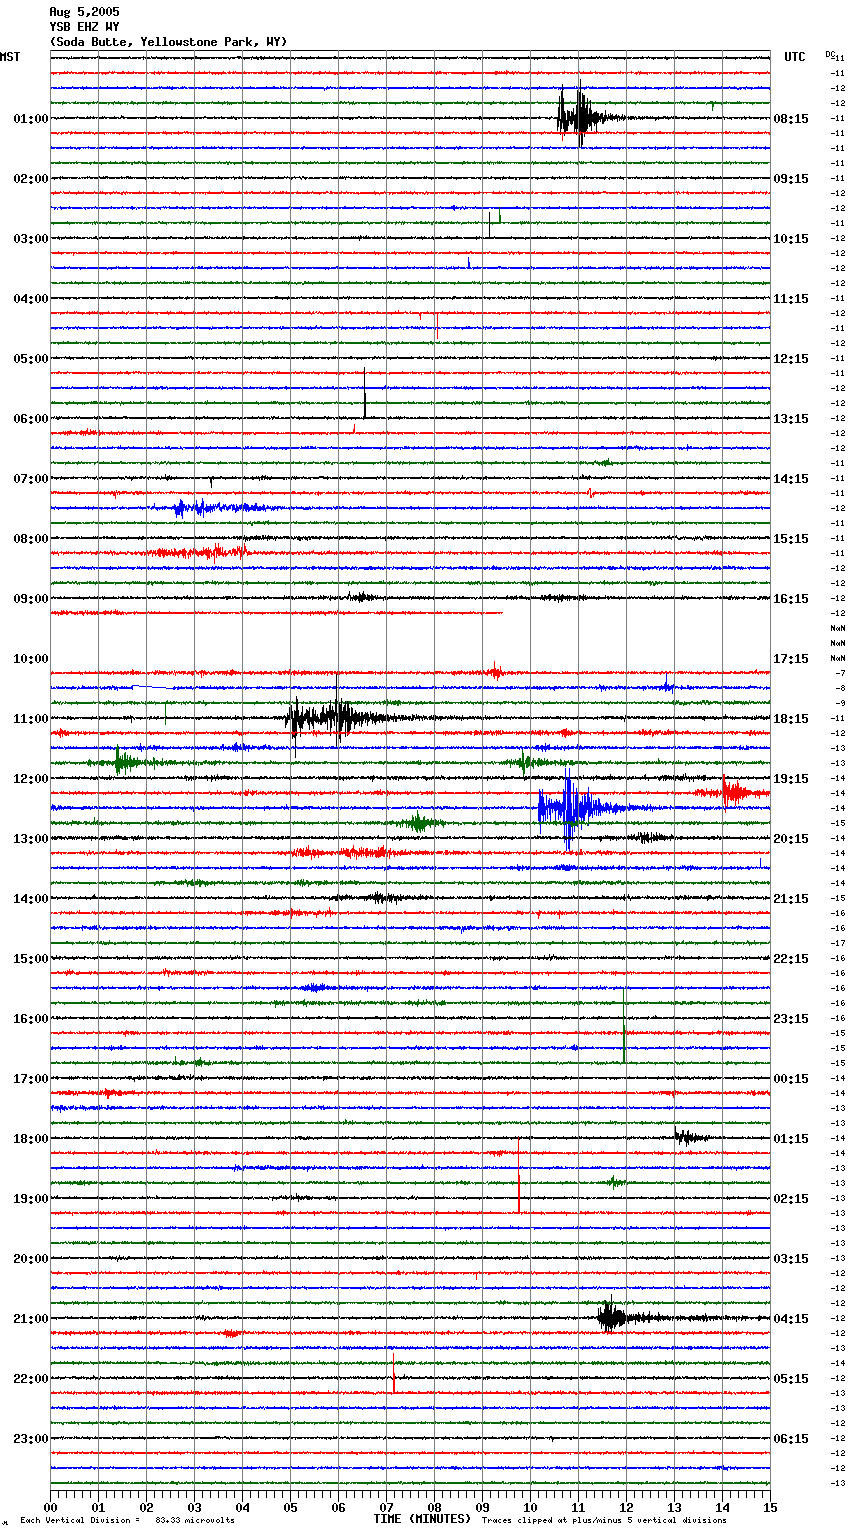The image size is (850, 1534).
Task: Click the 22:15 UTC time label
Action: [x=791, y=959]
